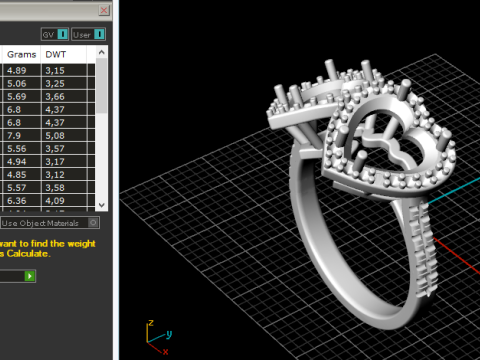
Task: Click the Grams column header
Action: tap(21, 54)
